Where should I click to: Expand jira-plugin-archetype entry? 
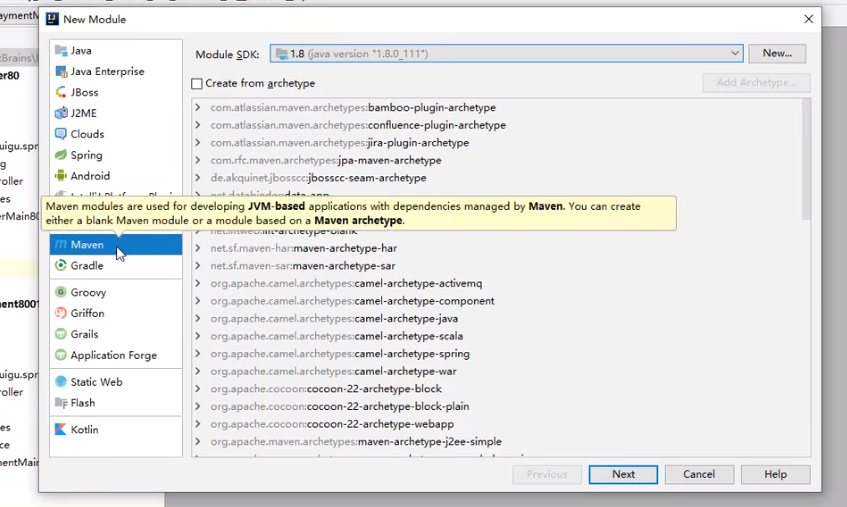click(198, 143)
